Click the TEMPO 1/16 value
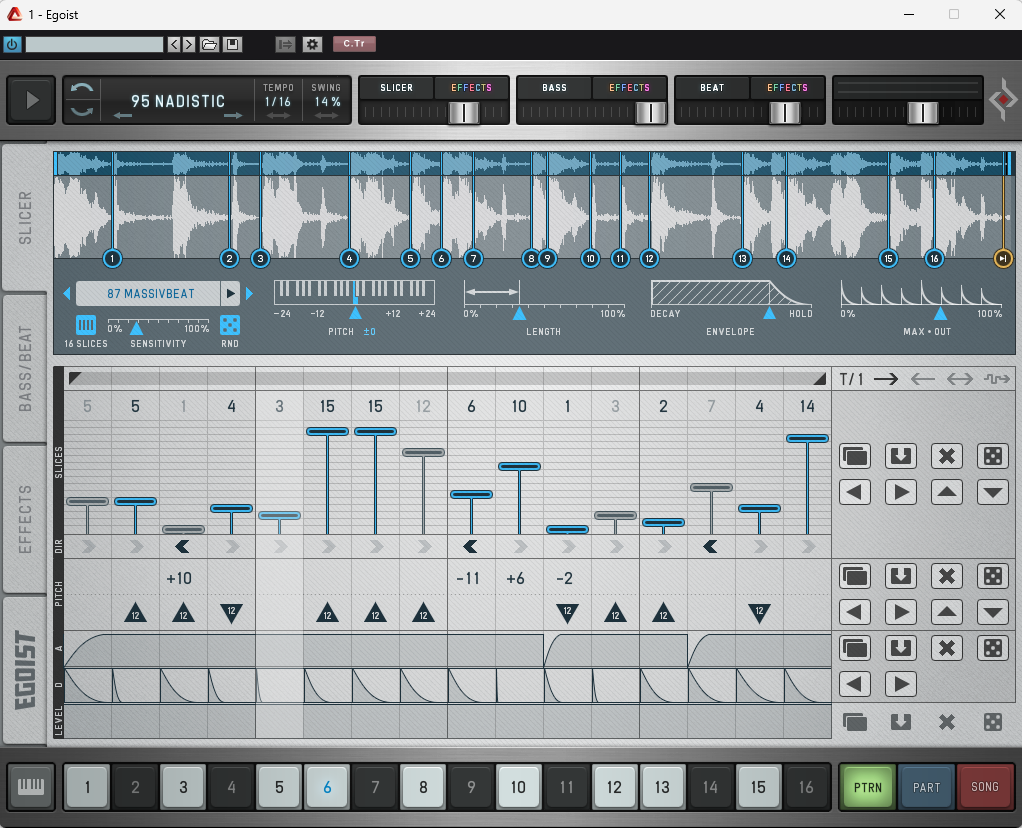Image resolution: width=1022 pixels, height=828 pixels. 278,102
